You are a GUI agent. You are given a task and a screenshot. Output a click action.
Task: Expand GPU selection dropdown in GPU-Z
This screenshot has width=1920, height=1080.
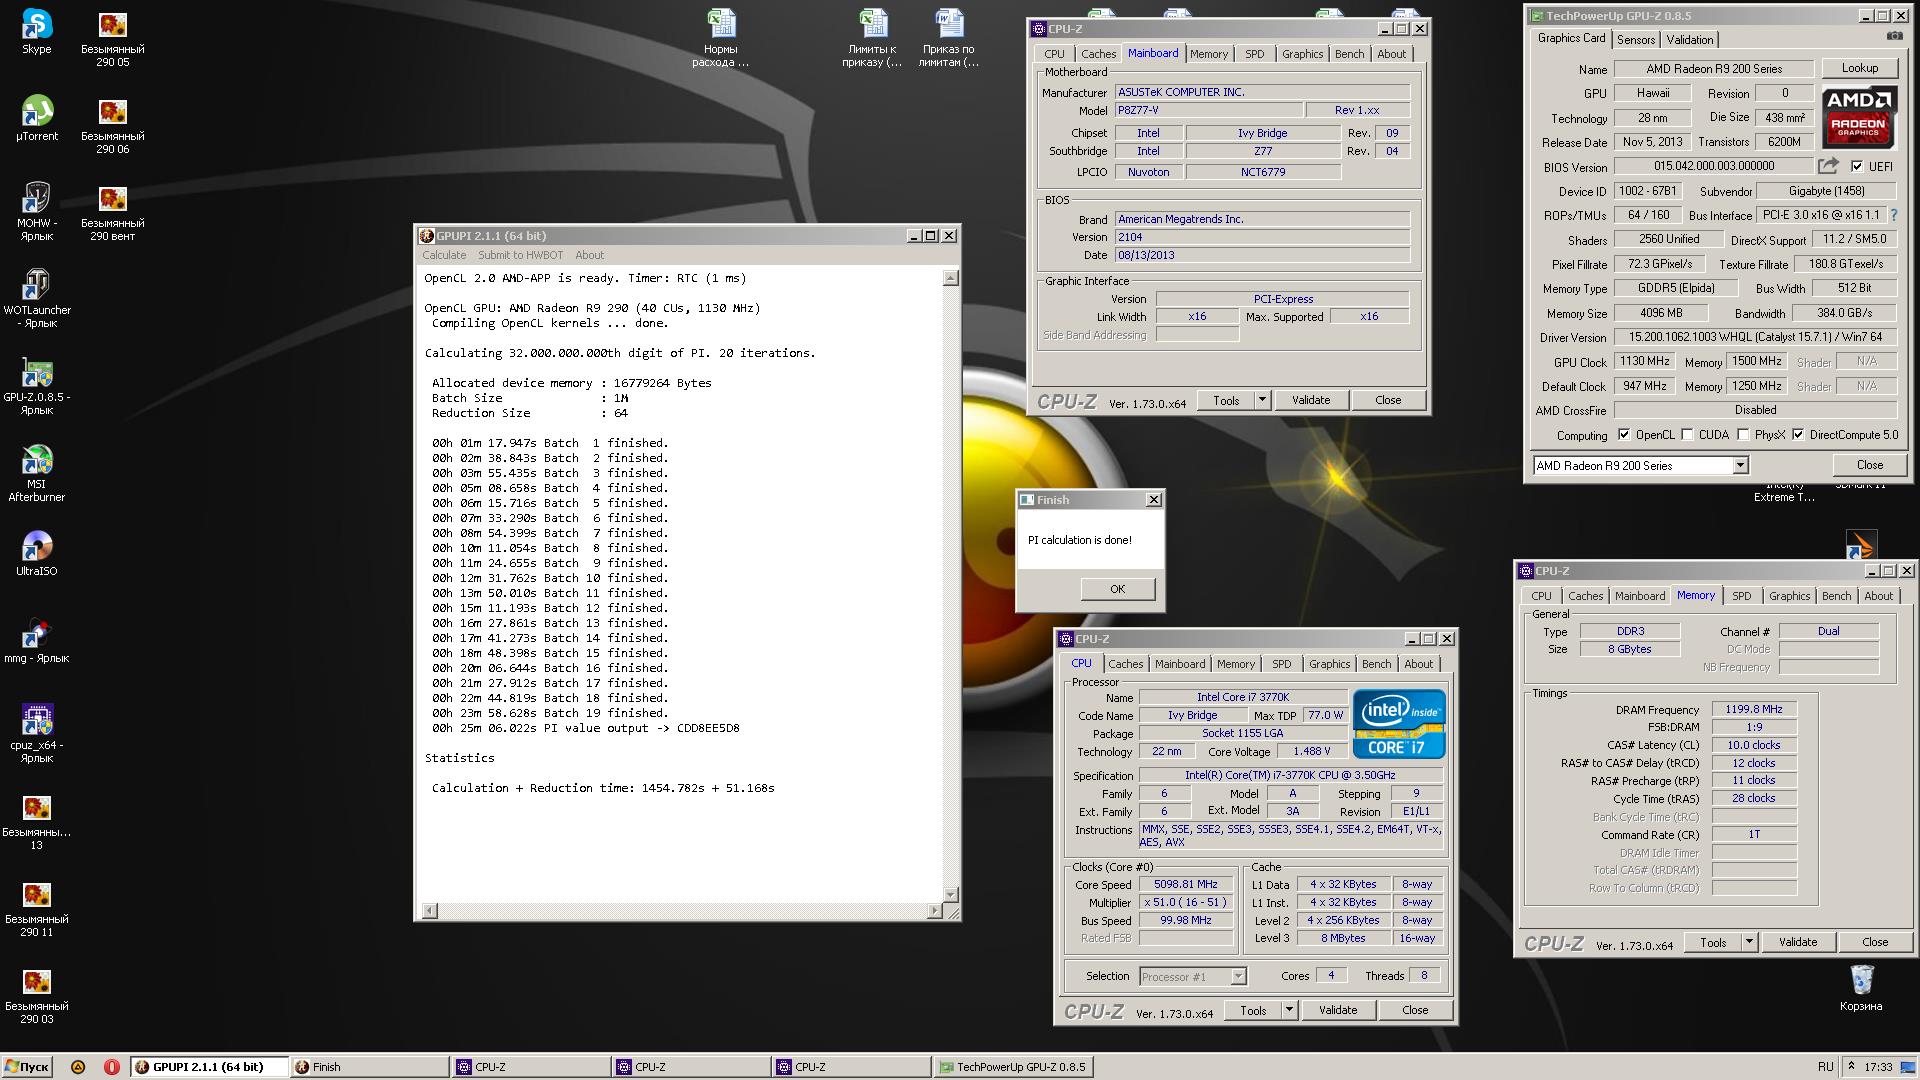(x=1740, y=465)
